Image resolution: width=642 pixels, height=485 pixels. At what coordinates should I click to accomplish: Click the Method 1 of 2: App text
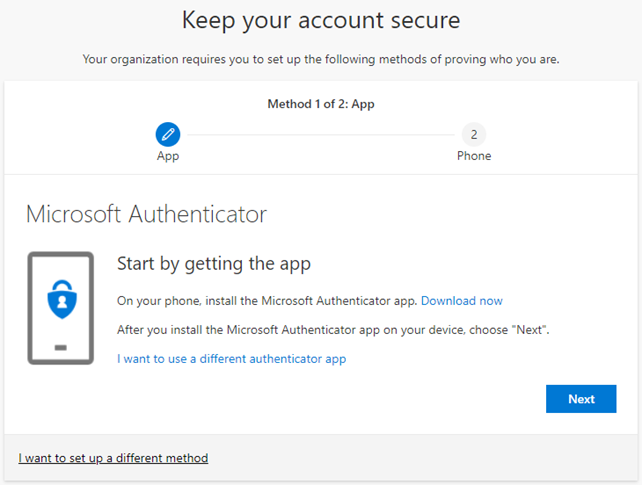(x=320, y=104)
